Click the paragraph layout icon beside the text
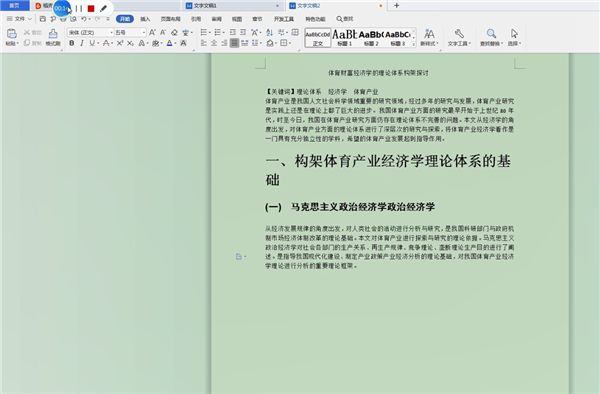 click(x=239, y=257)
